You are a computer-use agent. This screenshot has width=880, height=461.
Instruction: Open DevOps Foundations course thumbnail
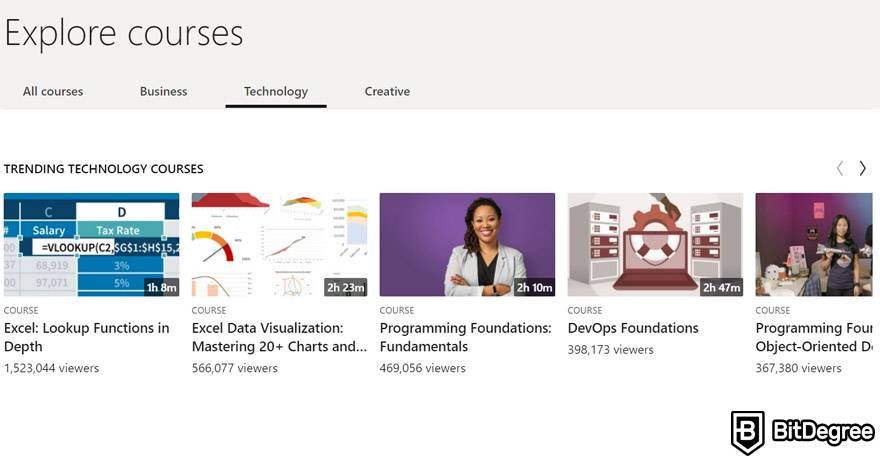coord(655,244)
